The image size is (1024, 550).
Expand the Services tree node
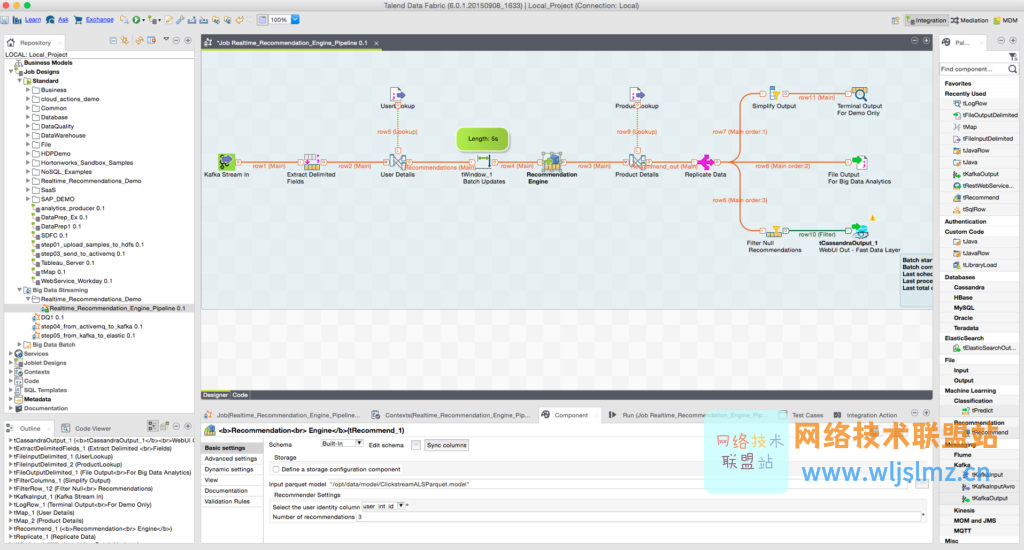click(x=11, y=353)
